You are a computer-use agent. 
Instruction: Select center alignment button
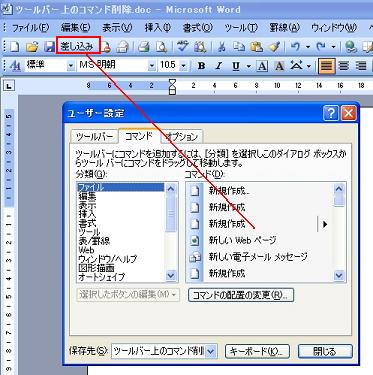(344, 66)
